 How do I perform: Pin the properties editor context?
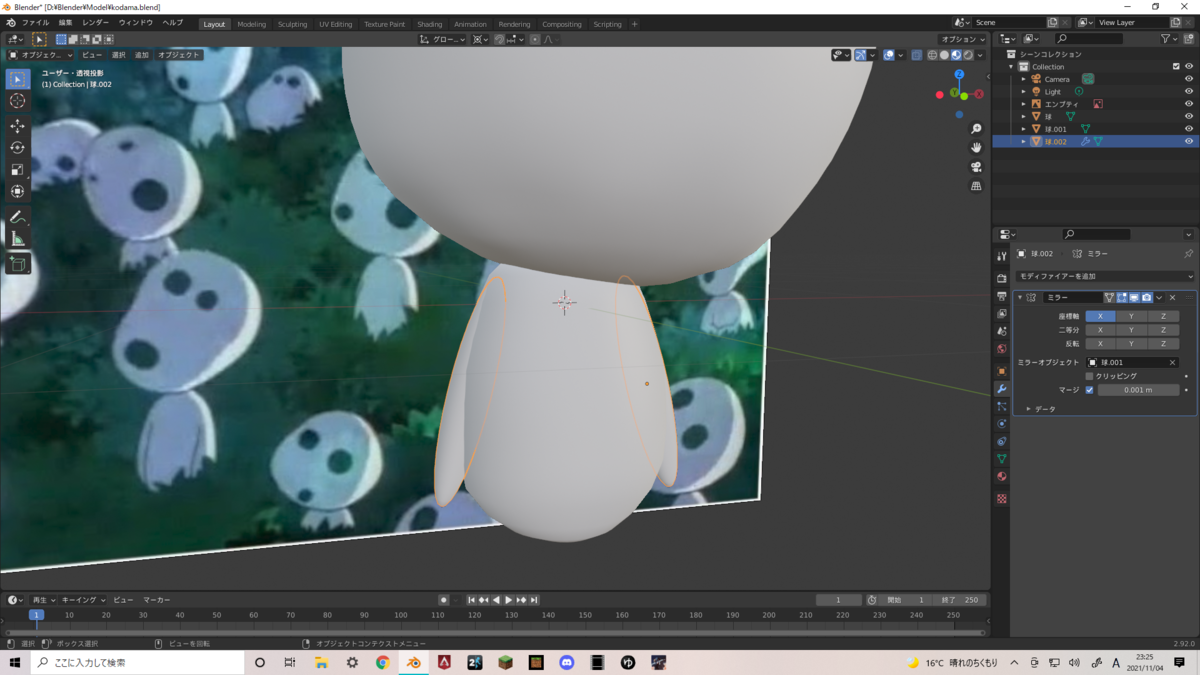click(1188, 254)
